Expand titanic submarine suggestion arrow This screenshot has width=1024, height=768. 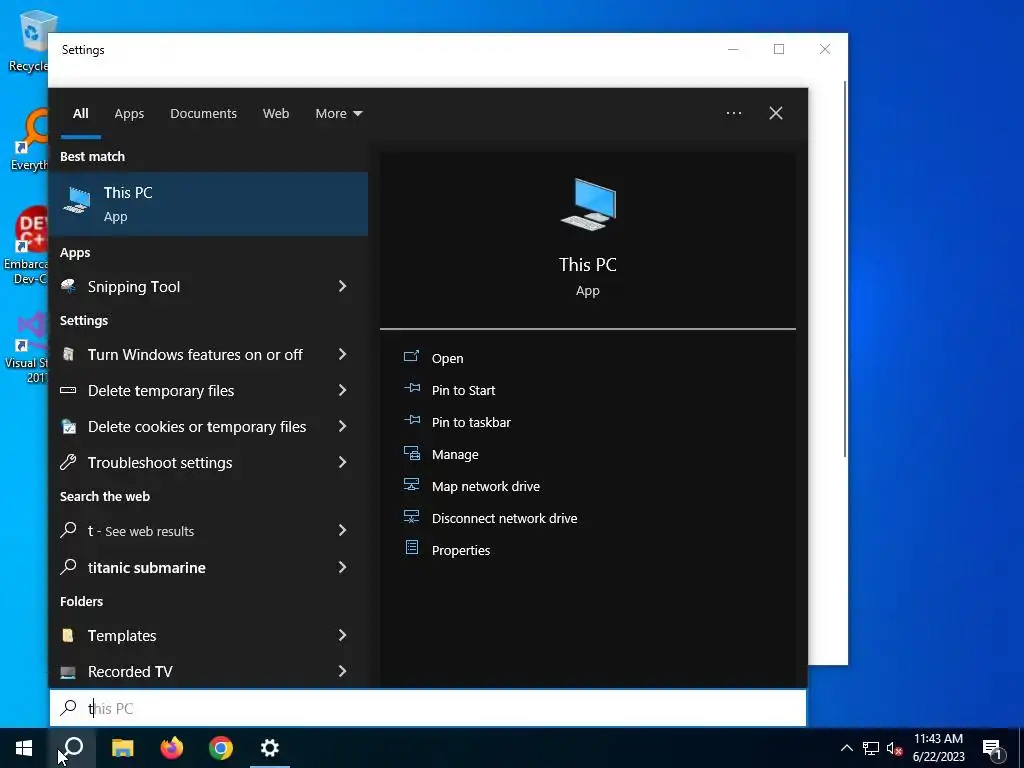(x=342, y=567)
